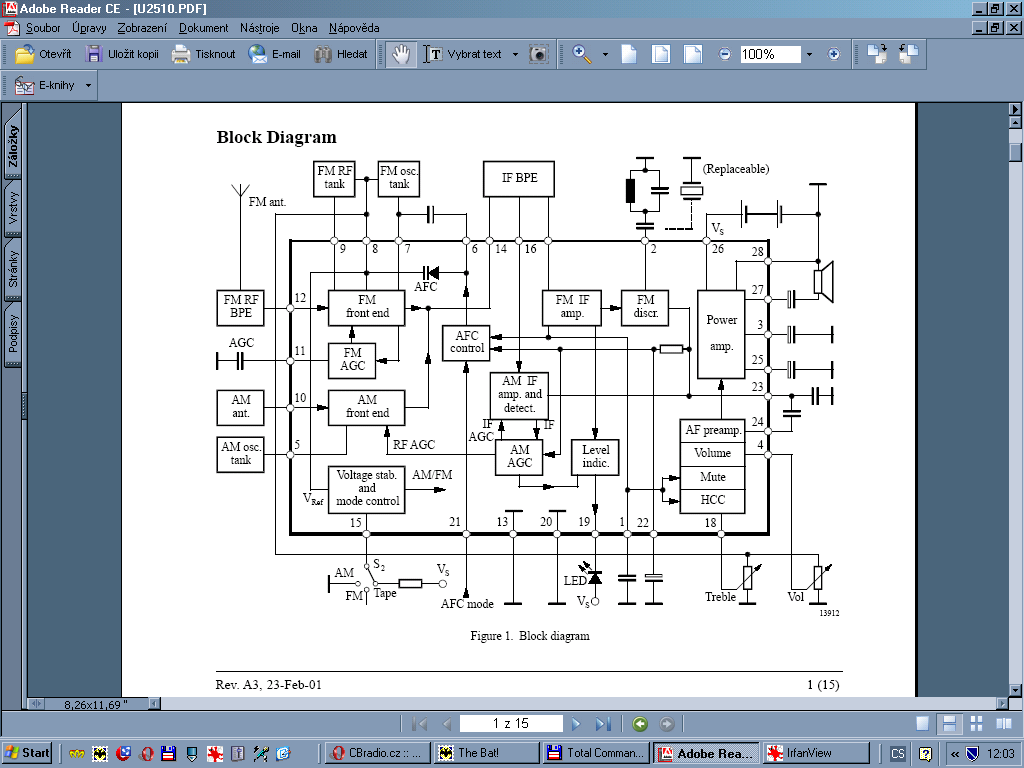Image resolution: width=1024 pixels, height=768 pixels.
Task: Activate the Vybrat text tool
Action: (463, 54)
